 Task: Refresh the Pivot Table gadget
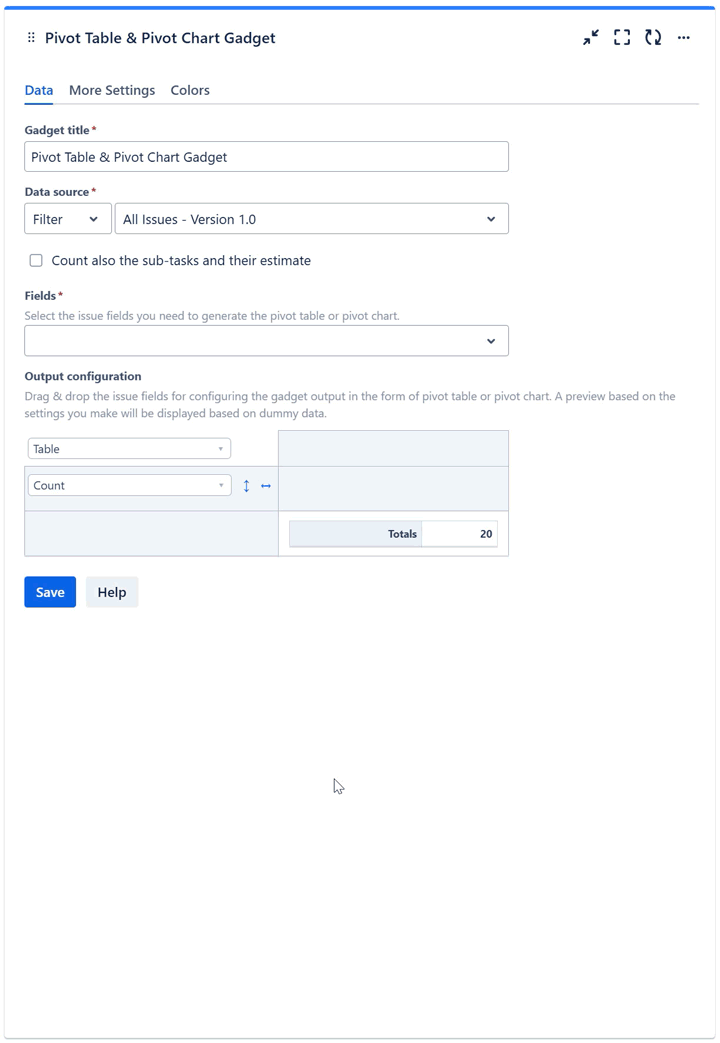[653, 38]
